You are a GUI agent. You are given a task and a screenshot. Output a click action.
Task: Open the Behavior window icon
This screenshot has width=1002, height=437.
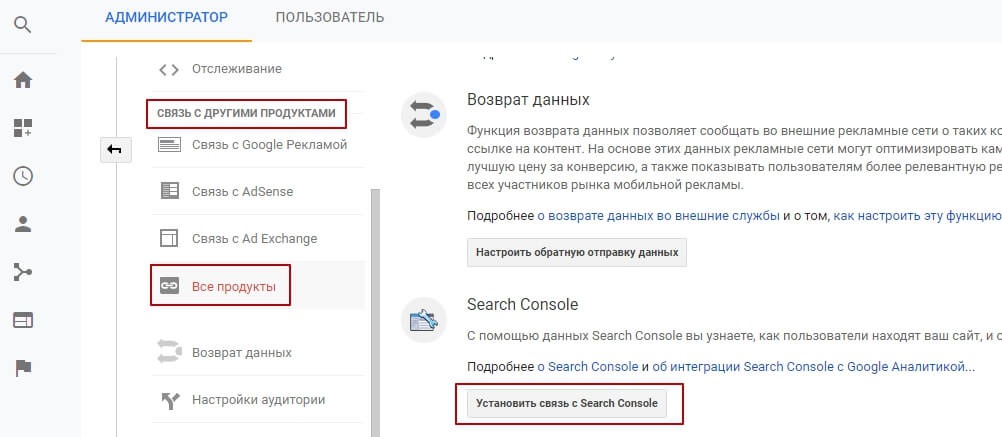(23, 320)
